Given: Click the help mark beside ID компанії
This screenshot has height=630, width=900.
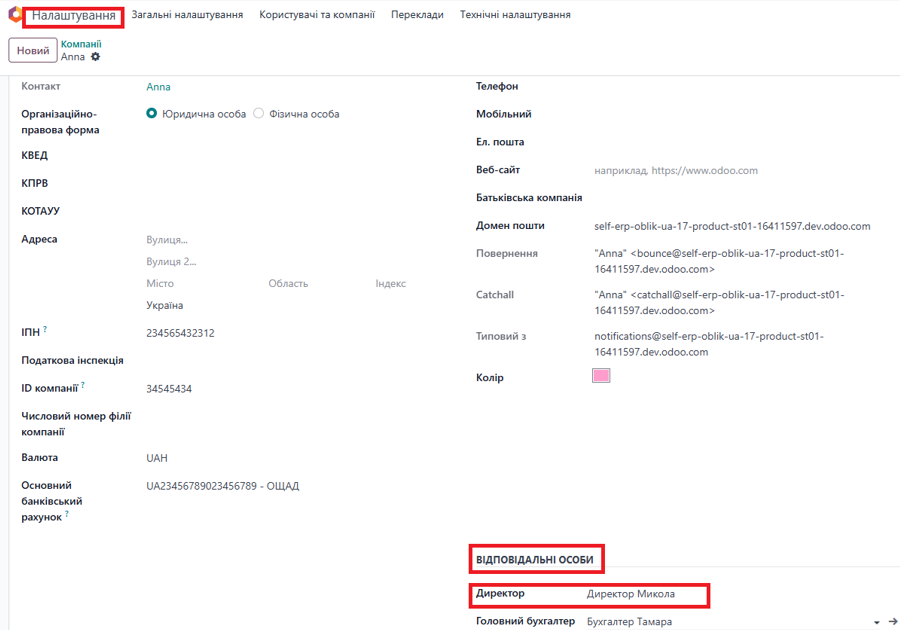Looking at the screenshot, I should 83,385.
